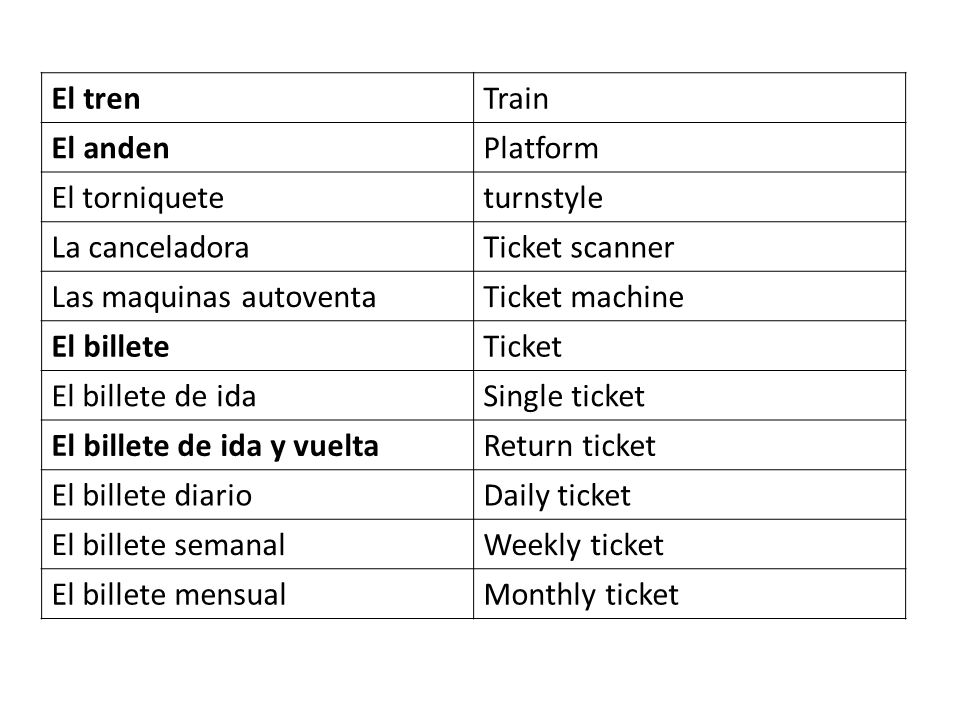Image resolution: width=960 pixels, height=720 pixels.
Task: Select the 'Platform' cell
Action: [689, 148]
